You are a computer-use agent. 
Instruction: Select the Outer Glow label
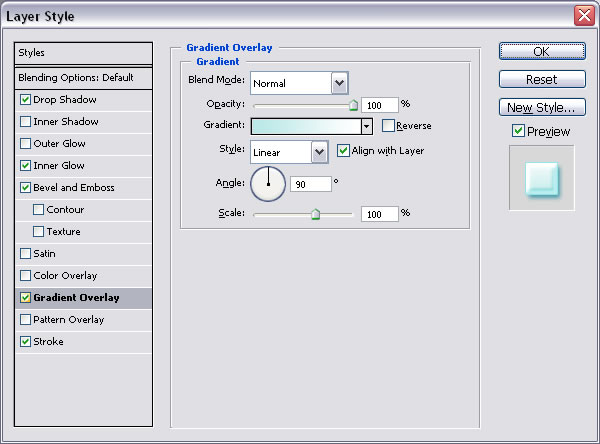60,144
